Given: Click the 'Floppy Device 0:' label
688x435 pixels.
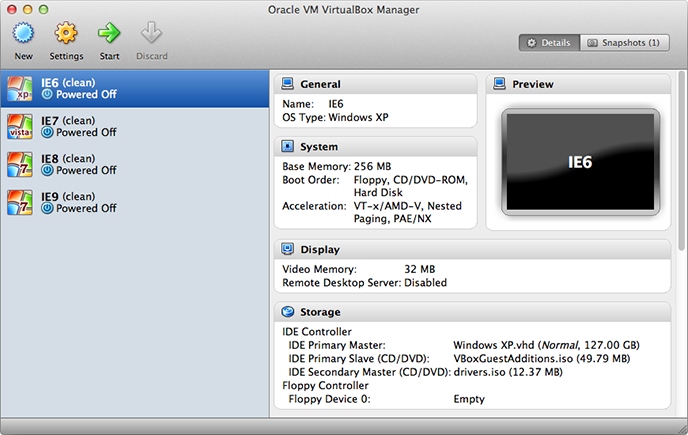Looking at the screenshot, I should coord(330,399).
